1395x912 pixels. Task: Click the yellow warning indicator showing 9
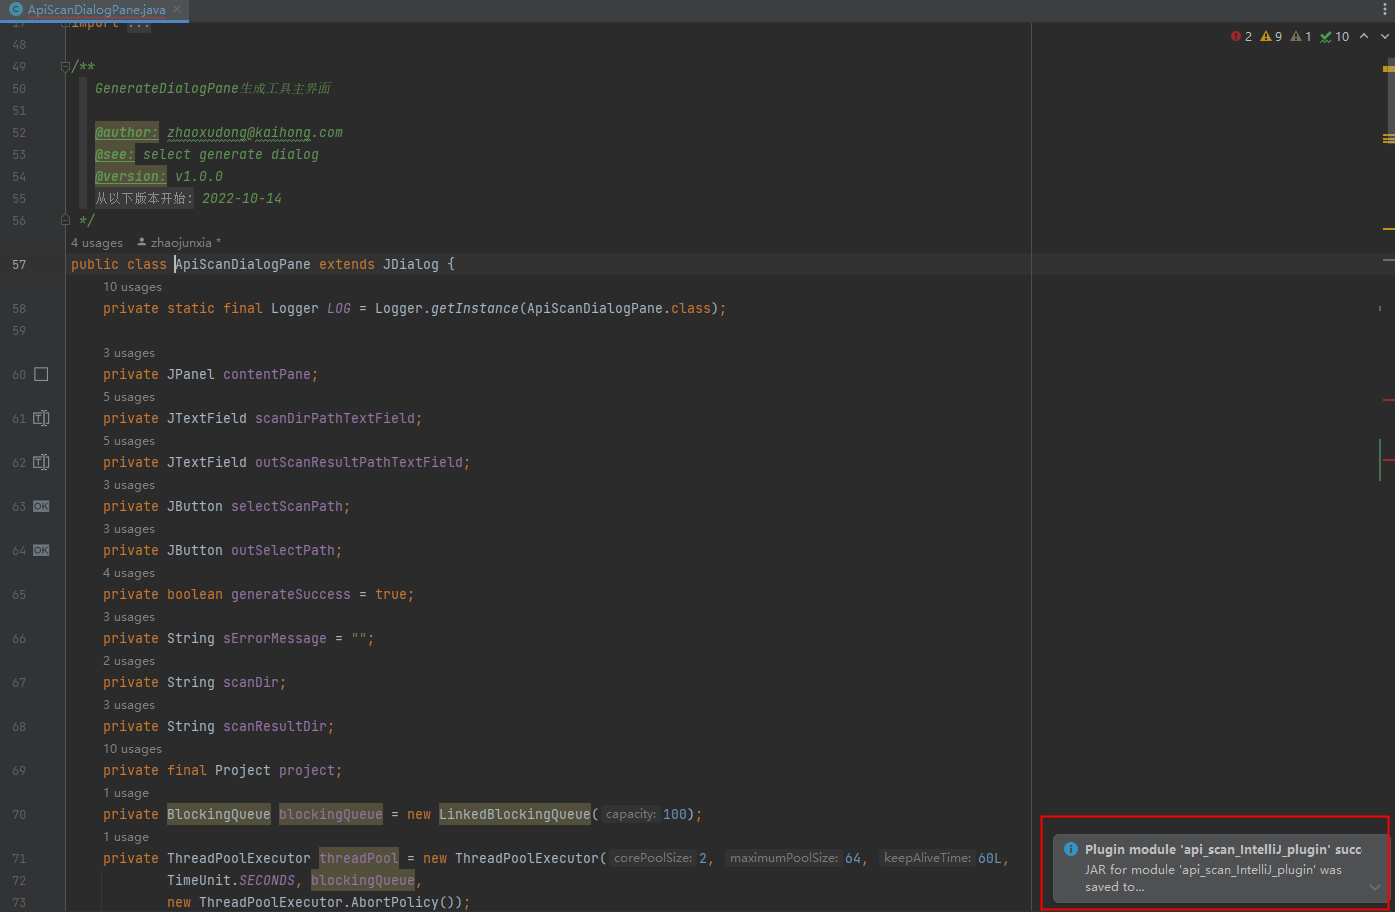click(x=1271, y=36)
